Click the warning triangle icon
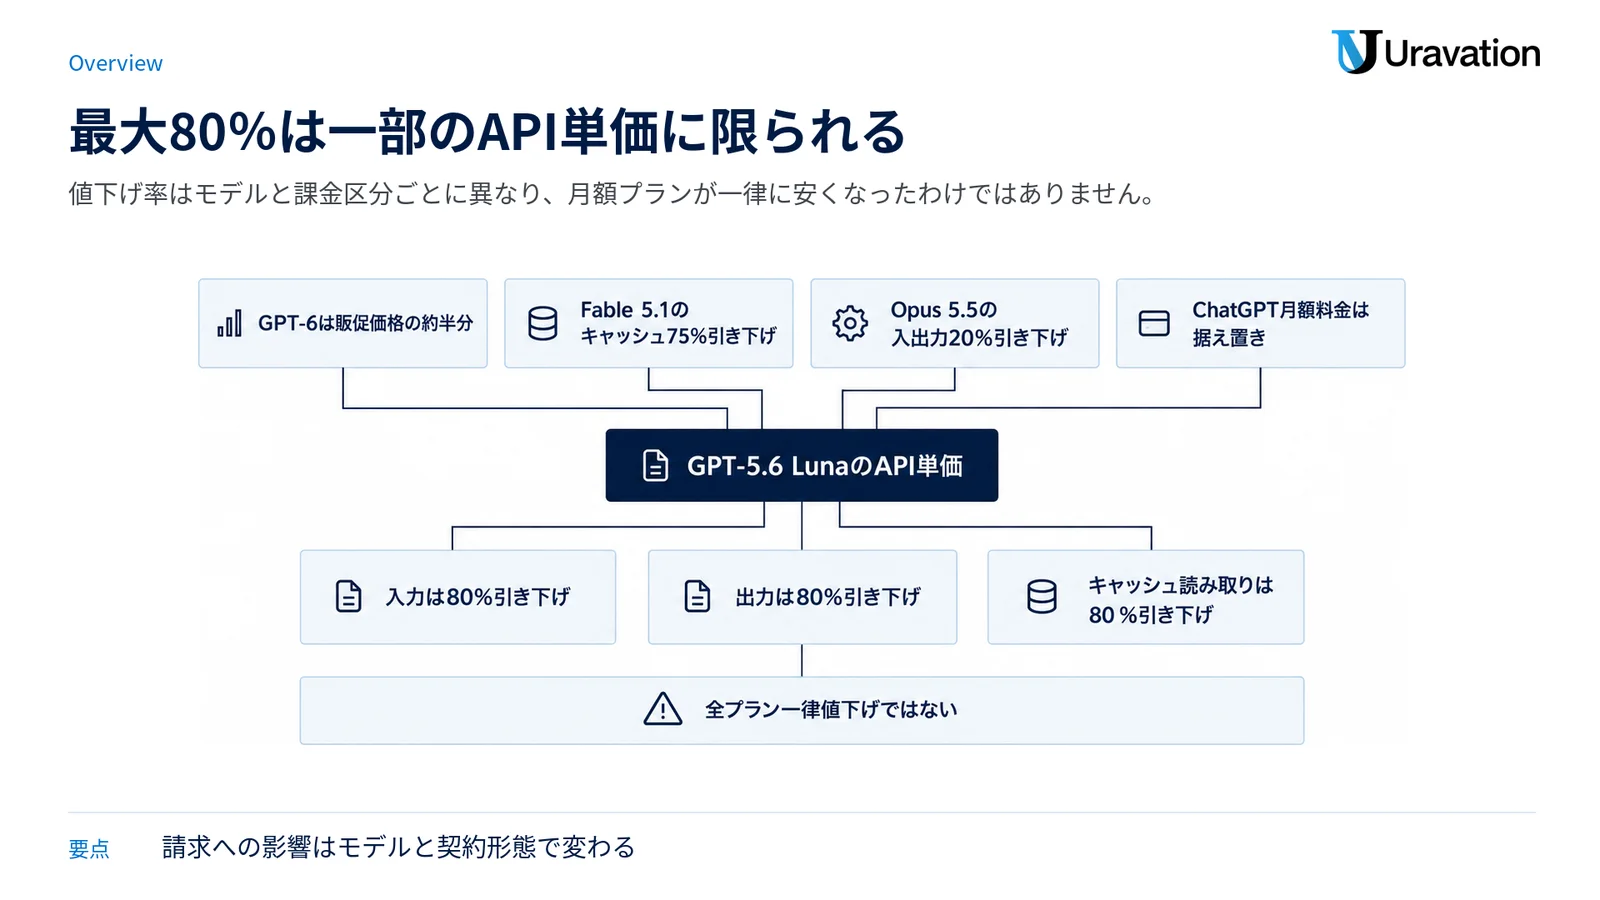 pos(662,709)
